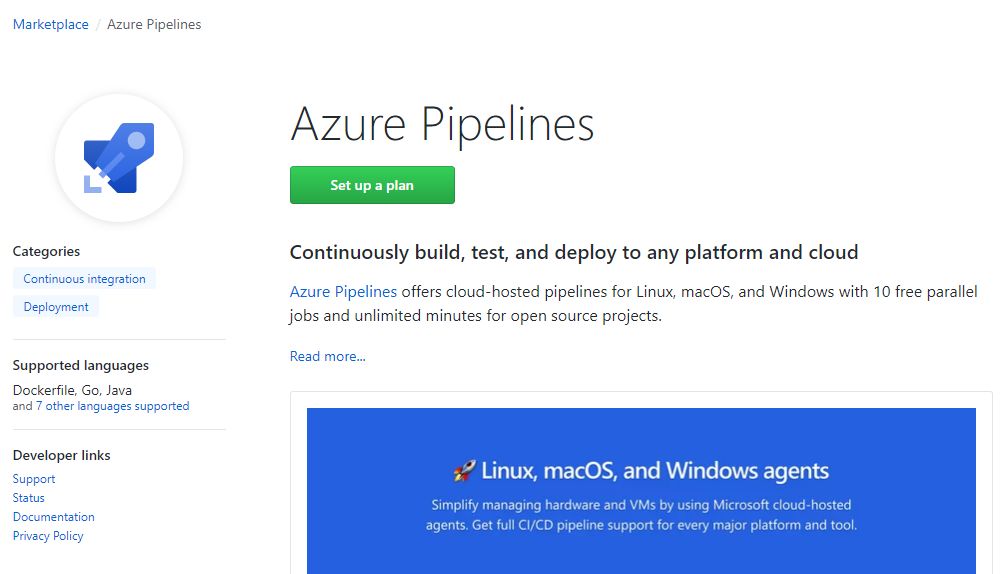
Task: Expand the description with Read more
Action: (328, 356)
